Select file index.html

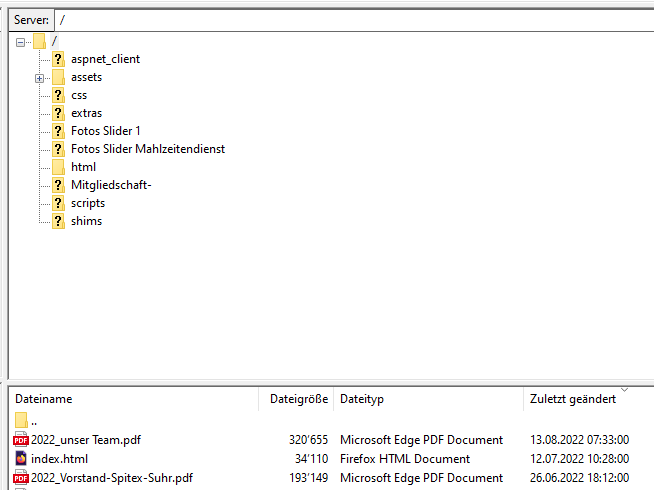59,459
